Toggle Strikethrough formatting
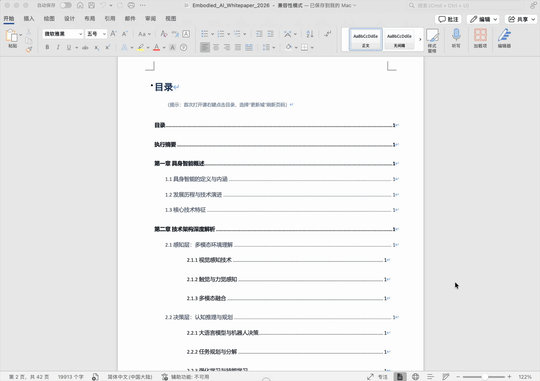The width and height of the screenshot is (540, 381). point(85,47)
